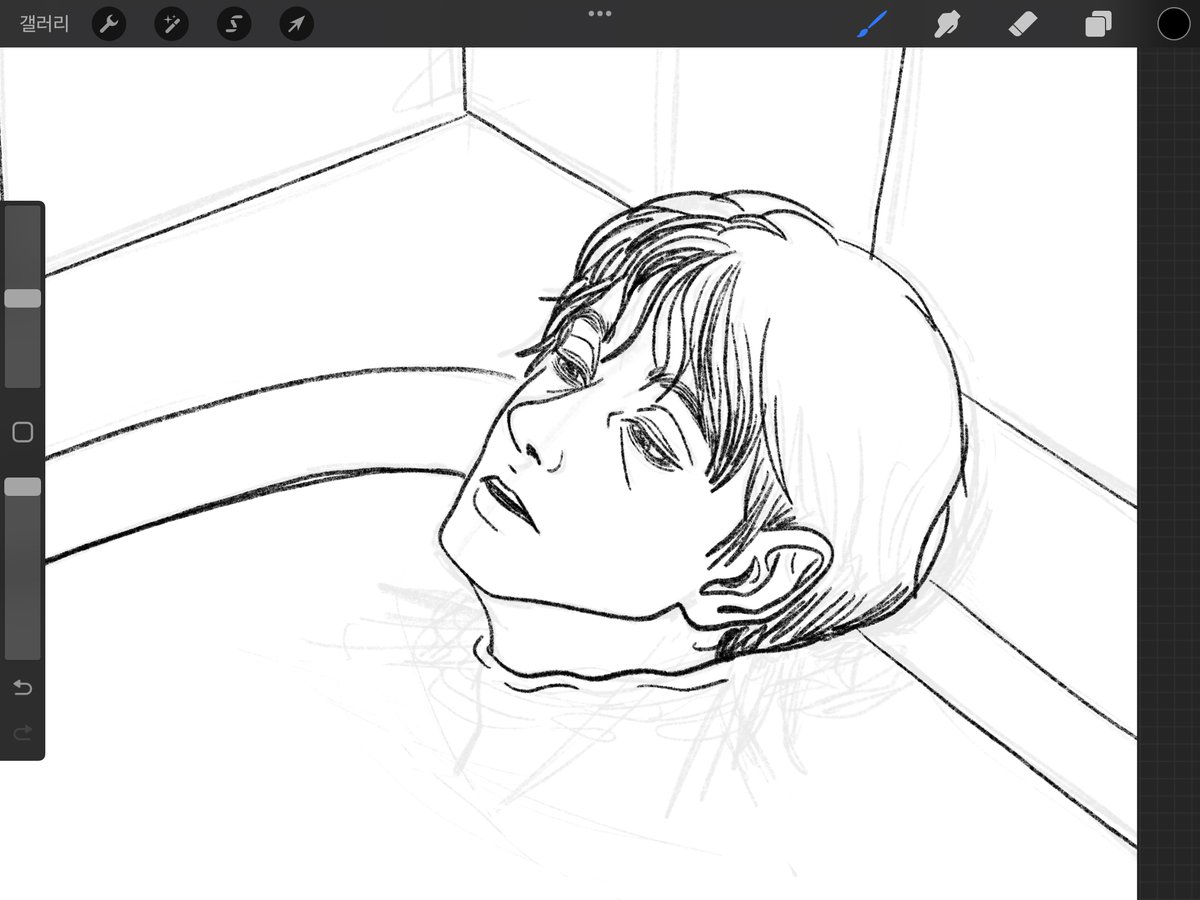Open smudge brush options by tapping Smudge again
Viewport: 1200px width, 900px height.
pyautogui.click(x=946, y=23)
